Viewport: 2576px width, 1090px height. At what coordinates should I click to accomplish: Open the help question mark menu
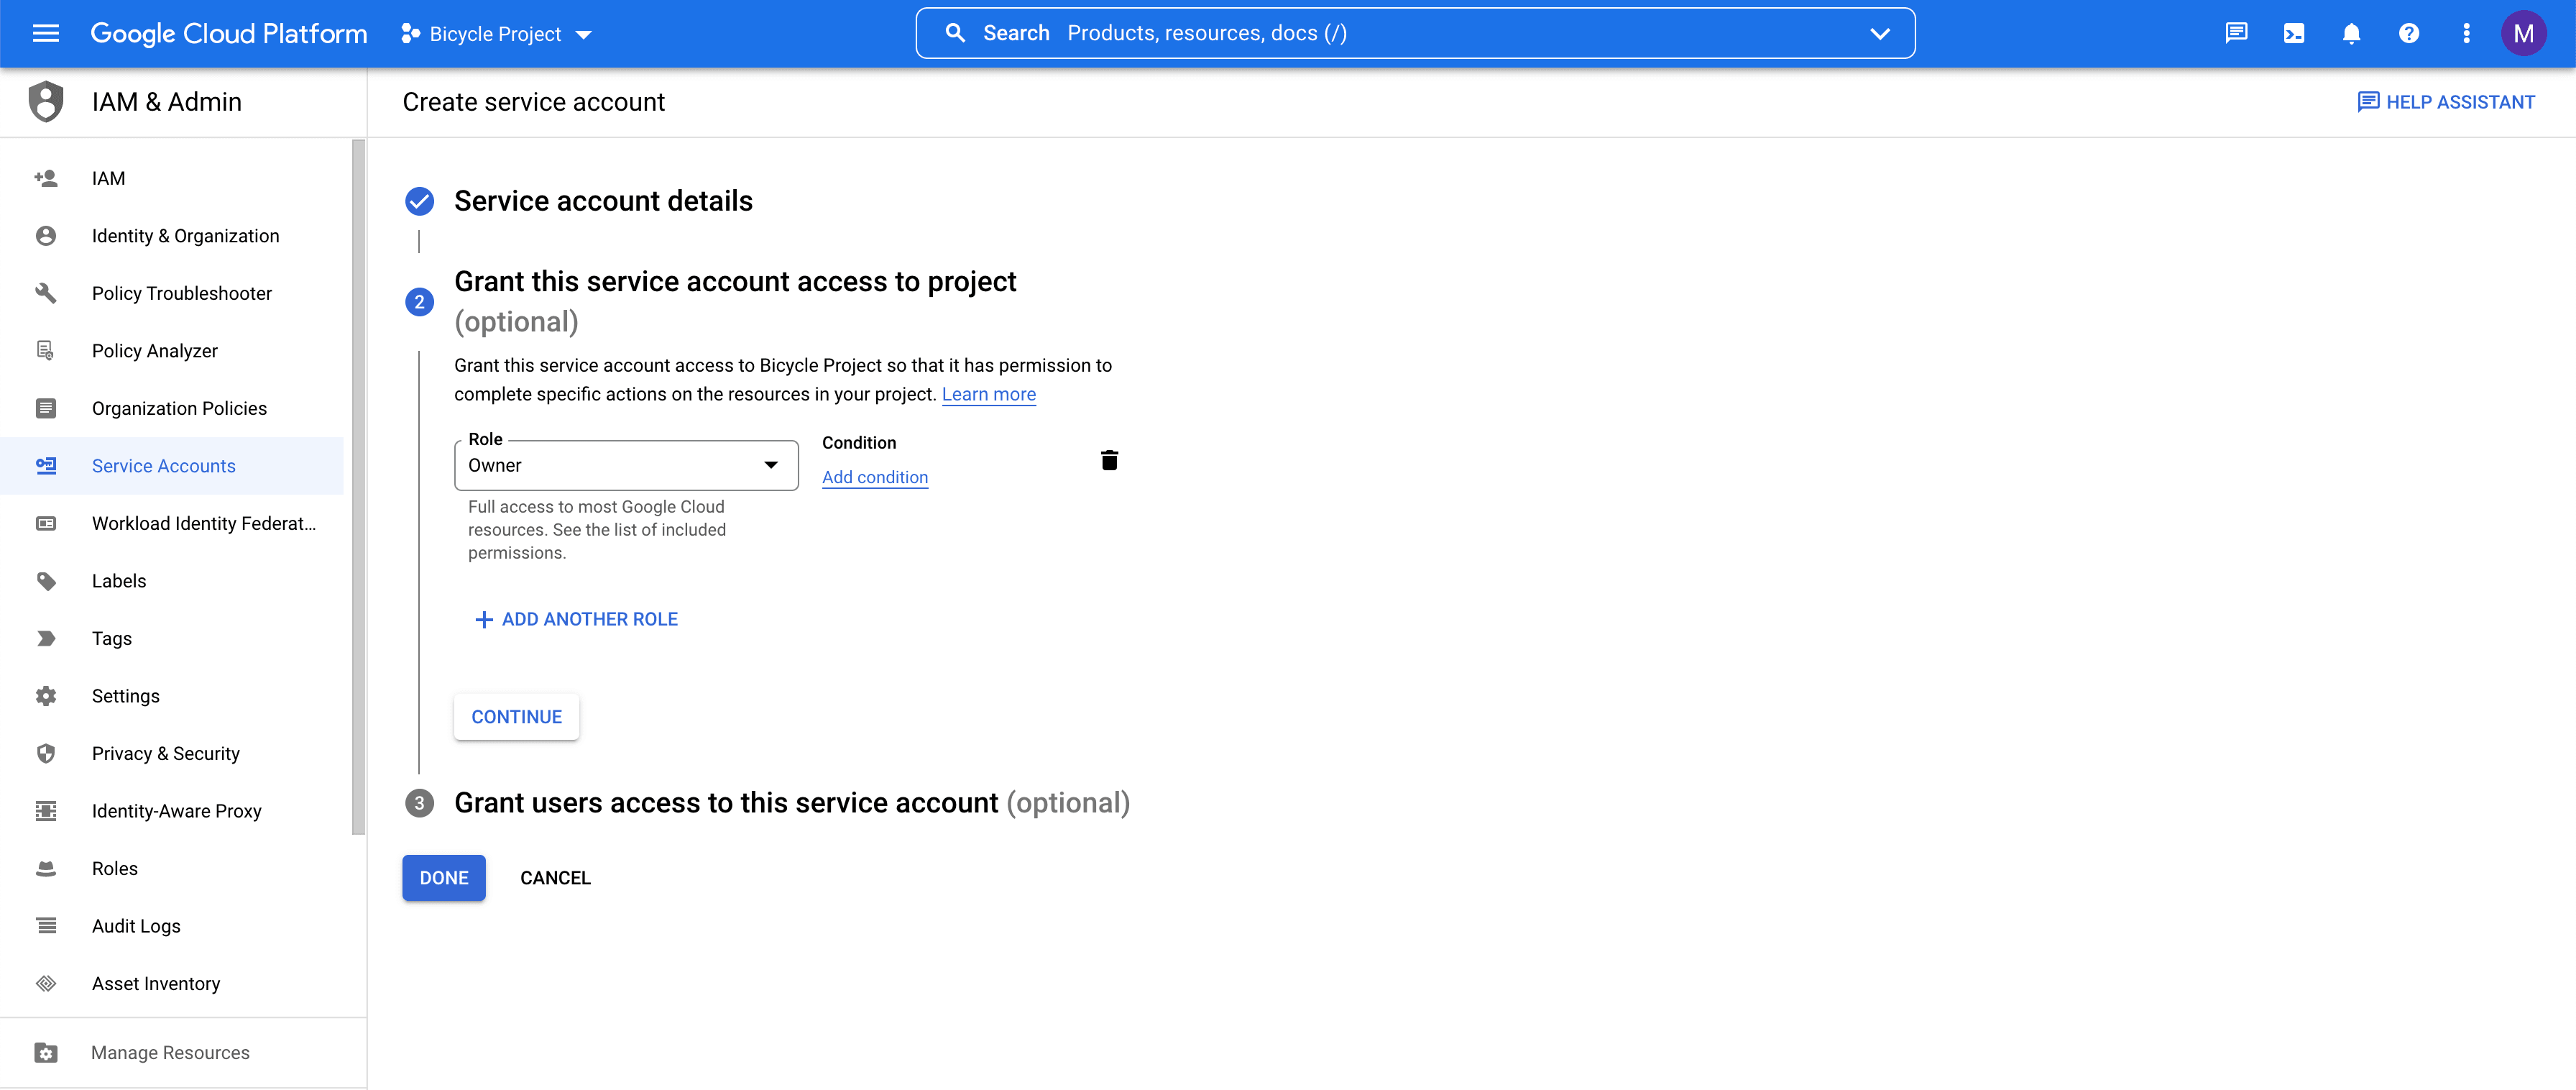click(x=2408, y=34)
